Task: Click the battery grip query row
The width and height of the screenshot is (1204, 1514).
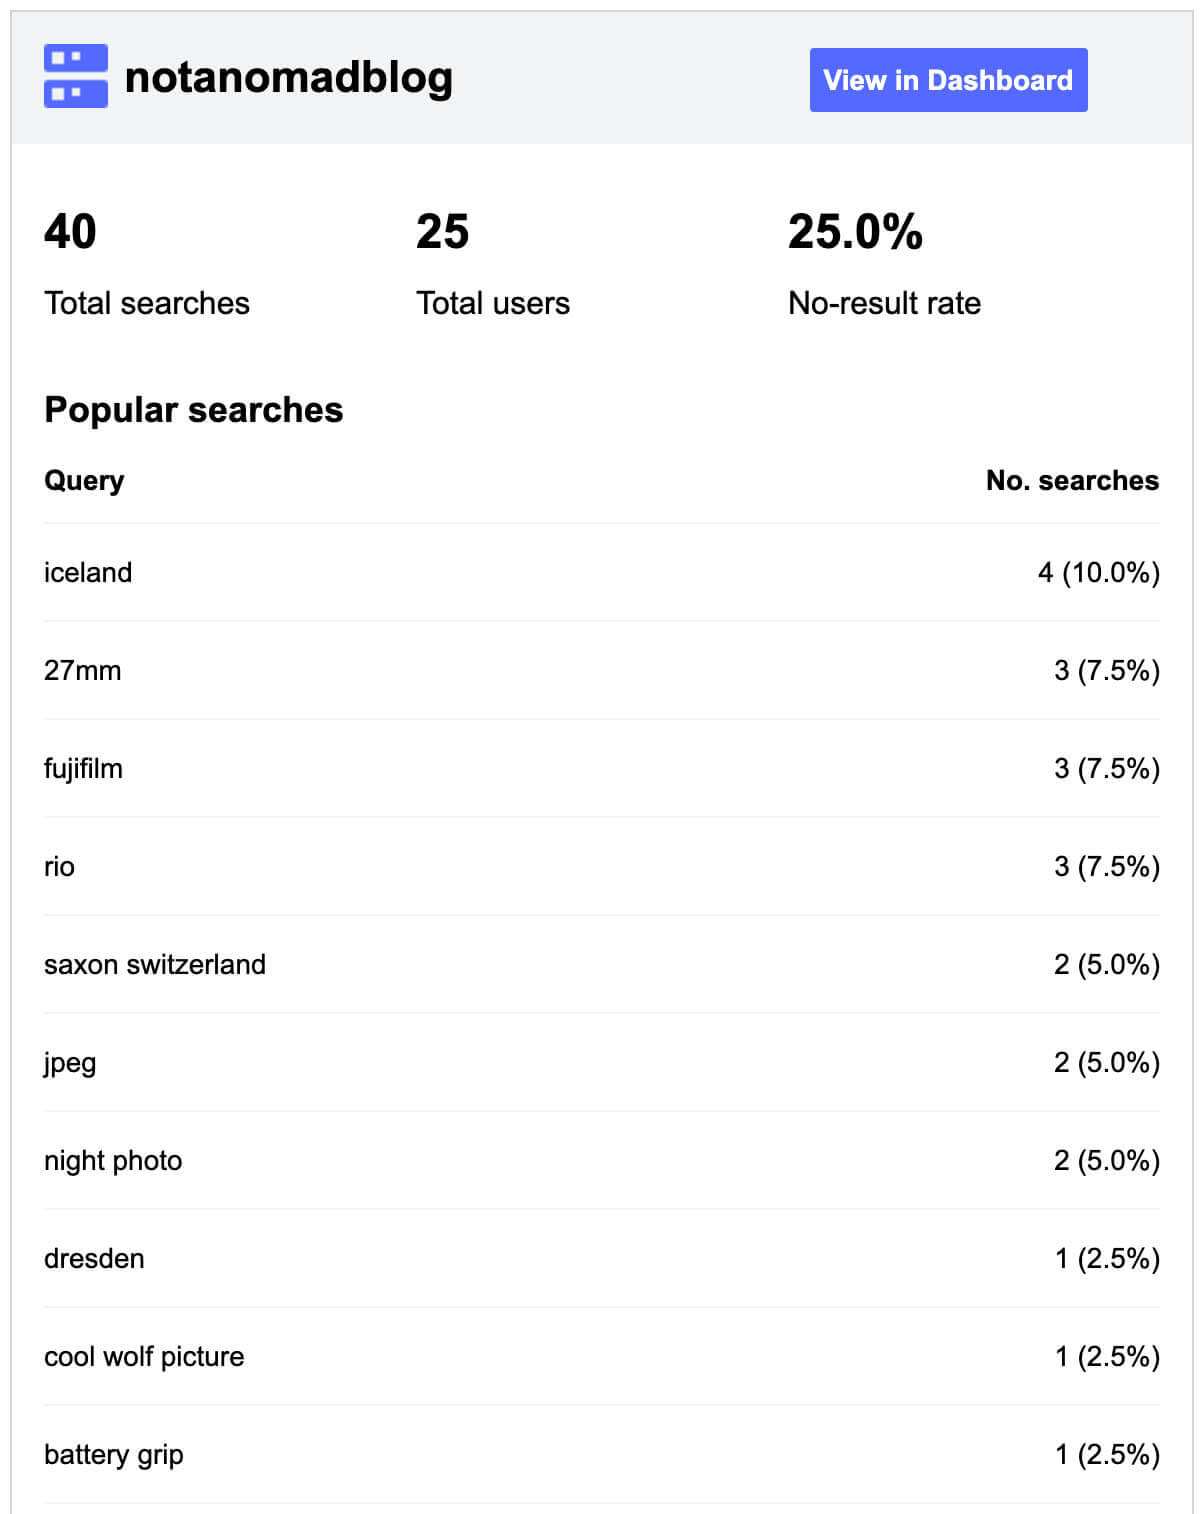Action: click(602, 1454)
